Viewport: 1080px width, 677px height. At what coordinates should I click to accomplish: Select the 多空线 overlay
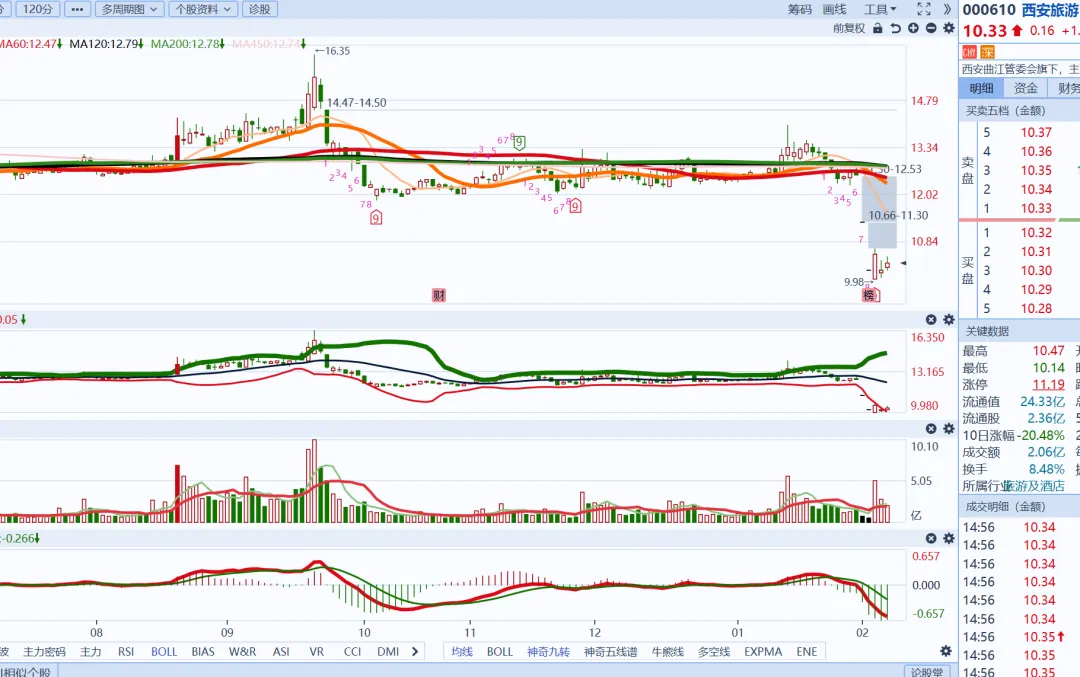click(714, 652)
